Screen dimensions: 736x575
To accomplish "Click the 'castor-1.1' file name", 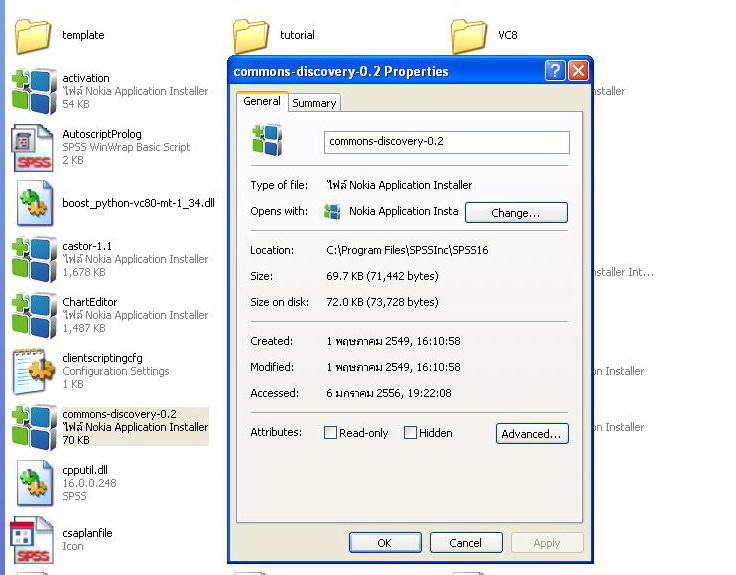I will 87,246.
